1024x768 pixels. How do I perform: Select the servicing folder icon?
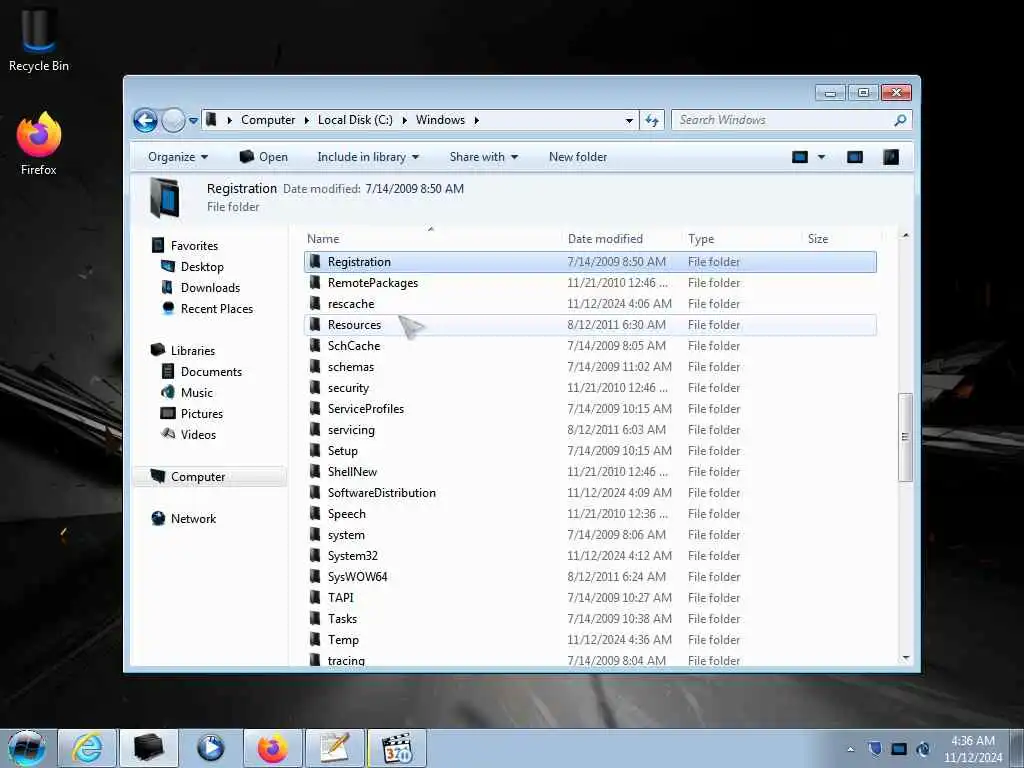(315, 430)
